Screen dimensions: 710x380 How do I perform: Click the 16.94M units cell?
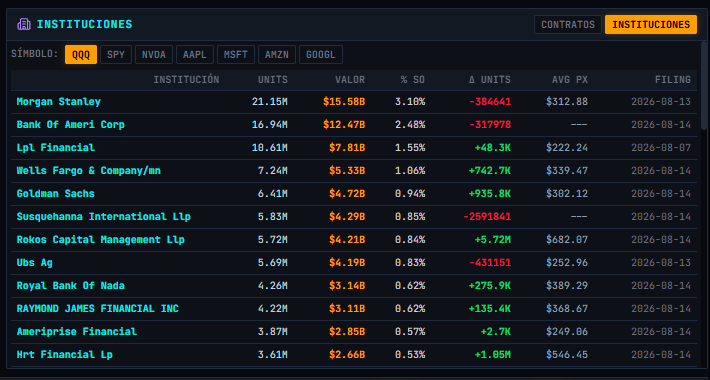click(x=270, y=125)
